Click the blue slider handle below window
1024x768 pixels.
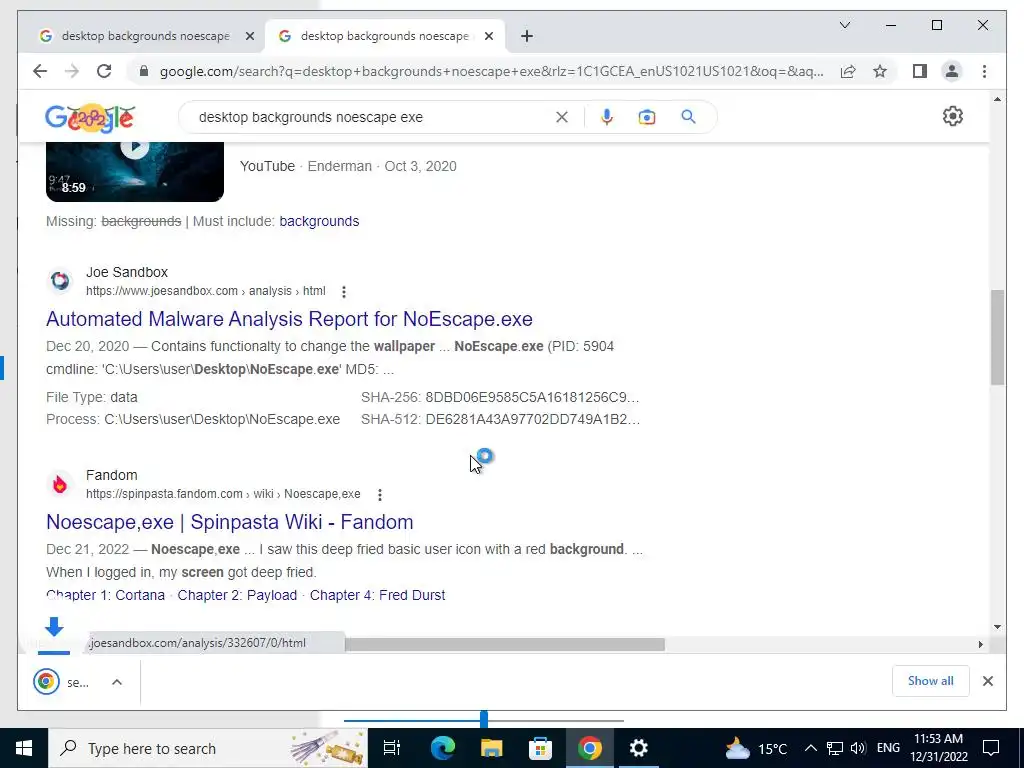pos(483,720)
